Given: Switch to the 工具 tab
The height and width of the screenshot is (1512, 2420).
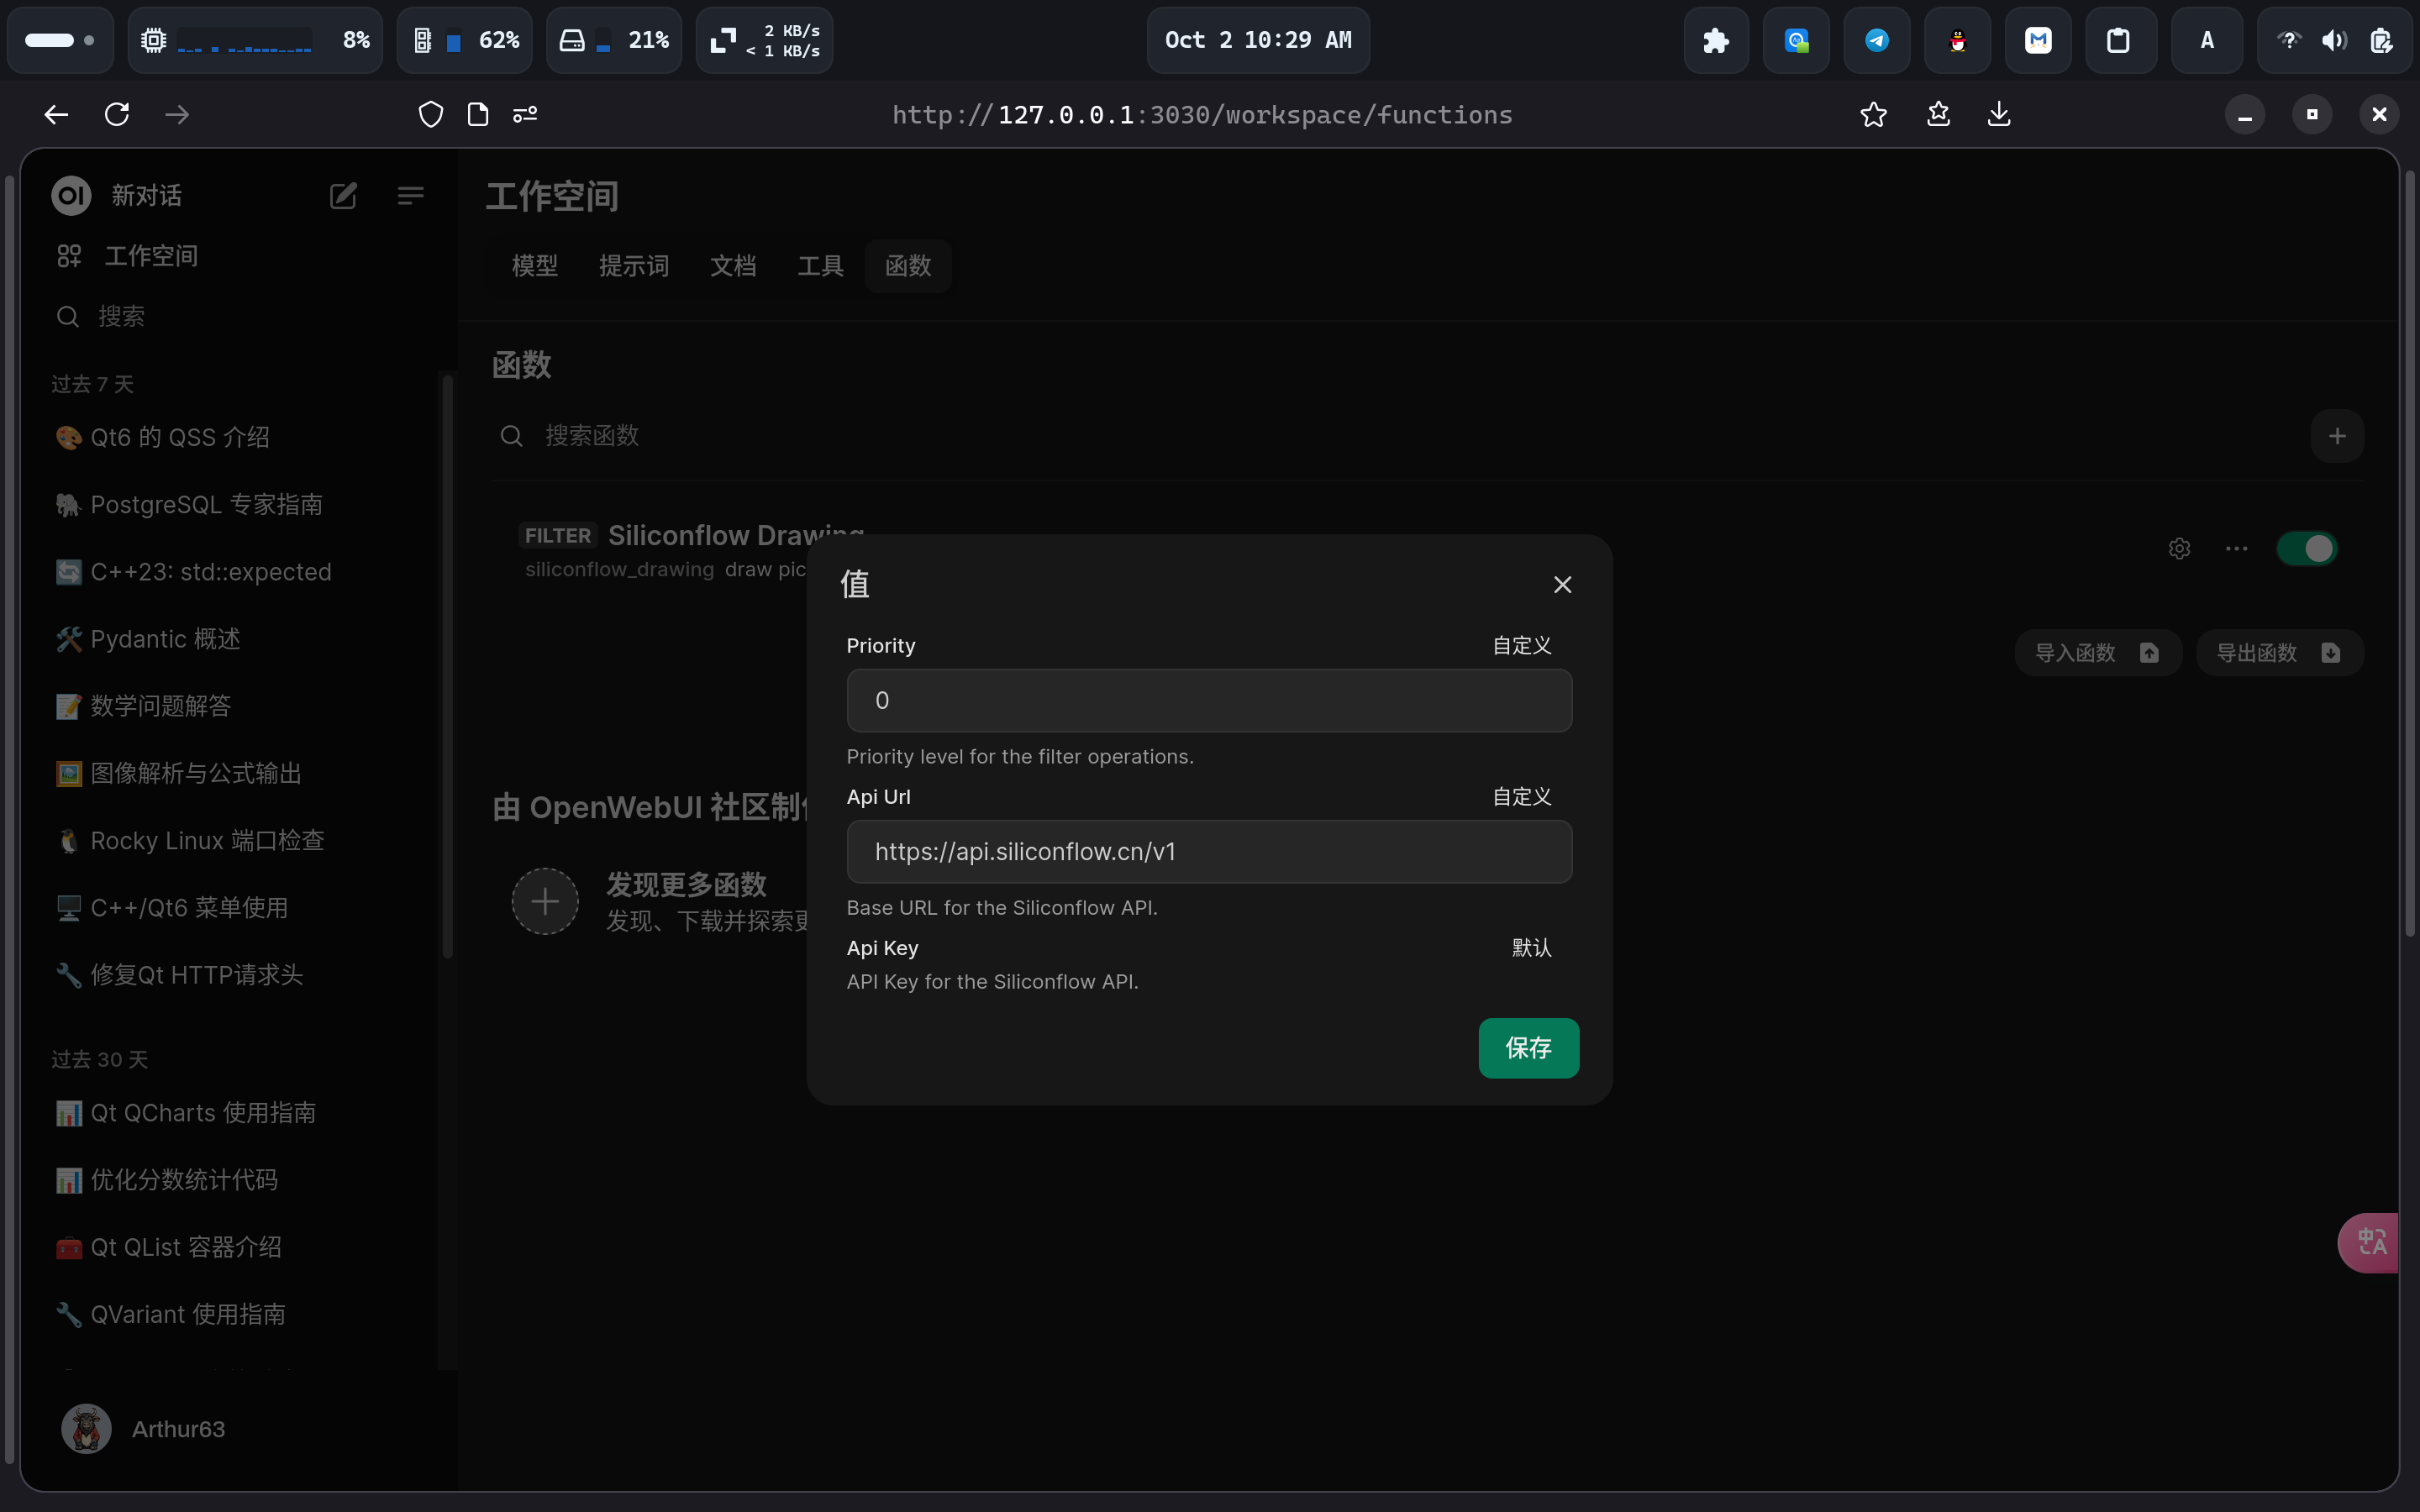Looking at the screenshot, I should click(x=820, y=266).
